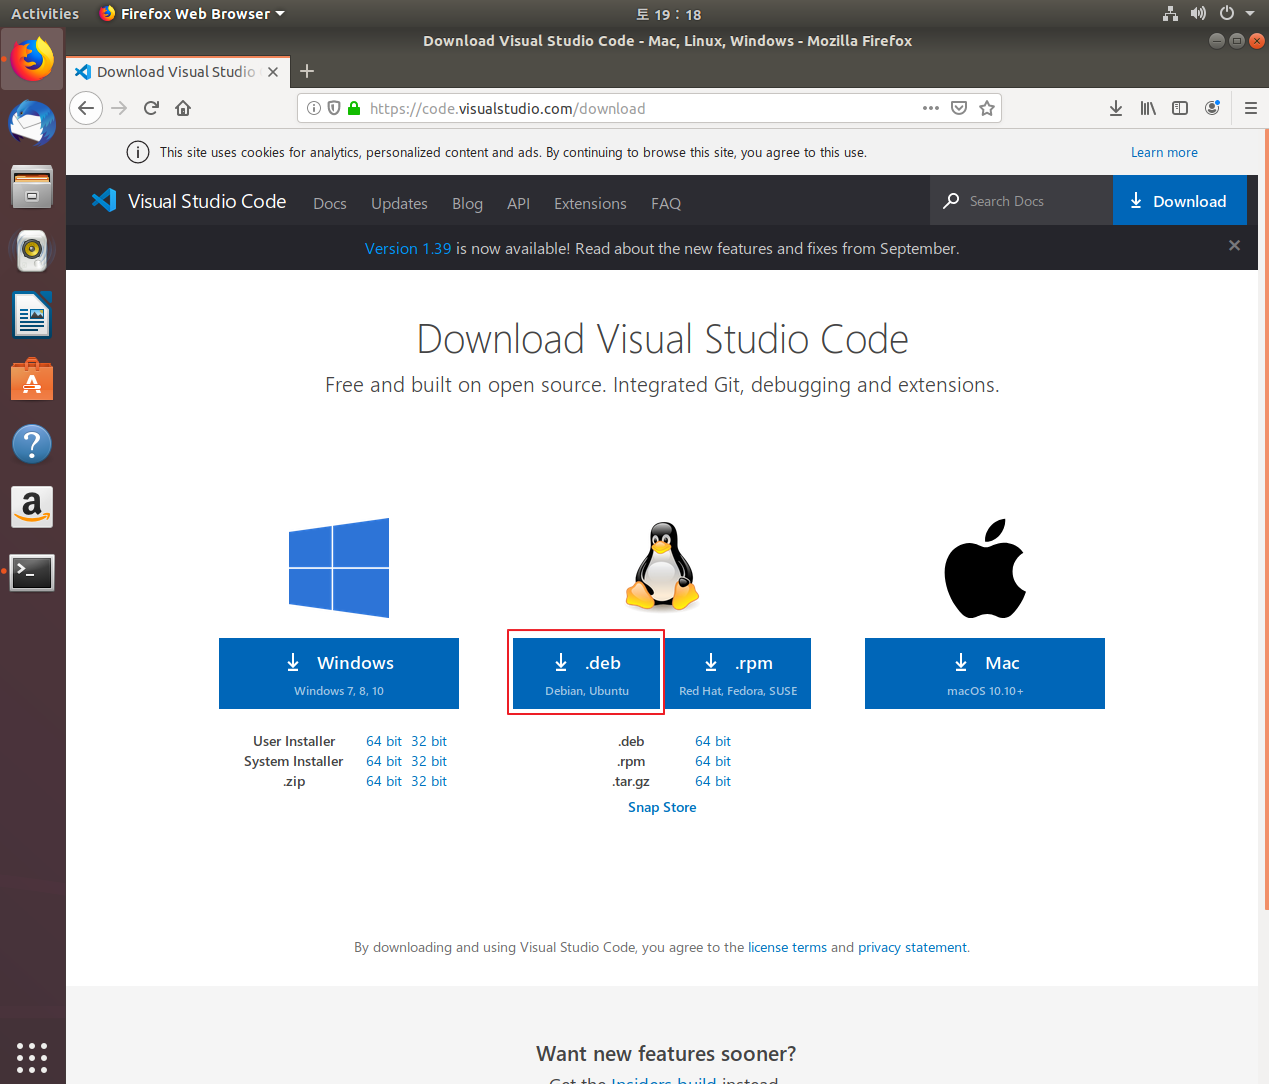1269x1084 pixels.
Task: Click Learn more in cookie notice
Action: (x=1164, y=152)
